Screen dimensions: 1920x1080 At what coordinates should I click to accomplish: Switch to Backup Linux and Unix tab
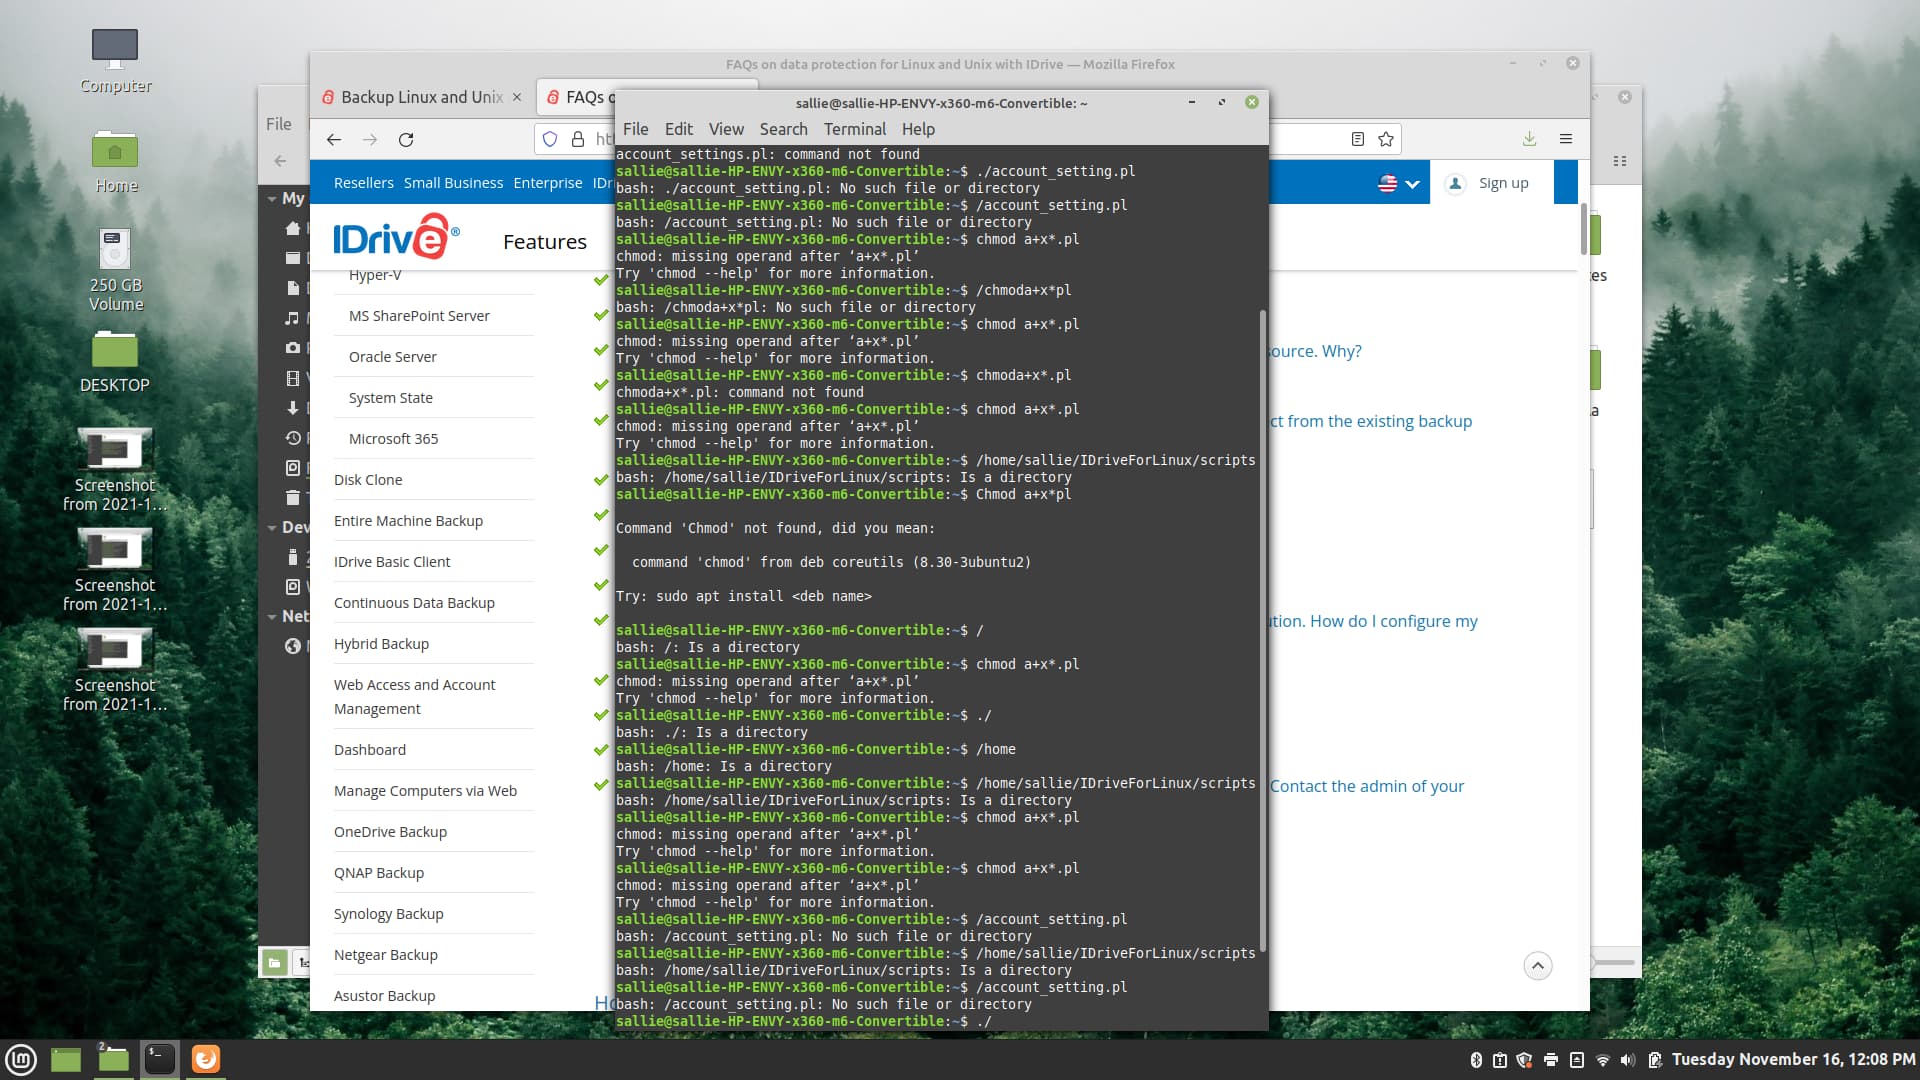point(420,97)
